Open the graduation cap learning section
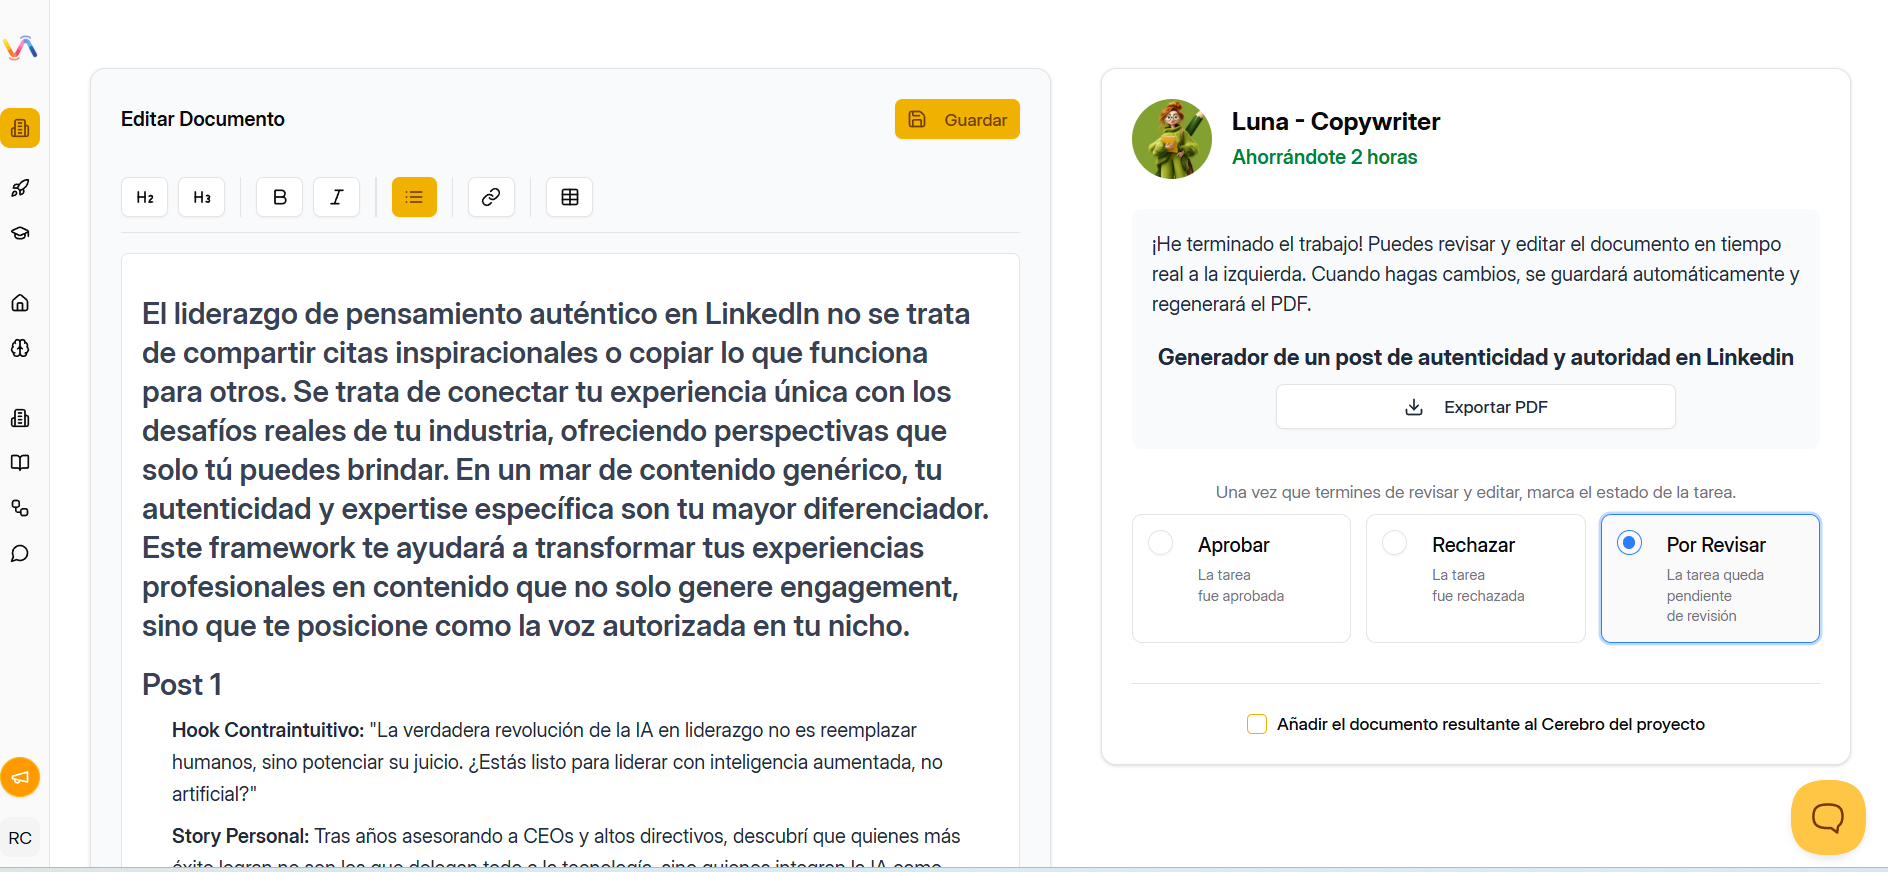 (x=20, y=233)
